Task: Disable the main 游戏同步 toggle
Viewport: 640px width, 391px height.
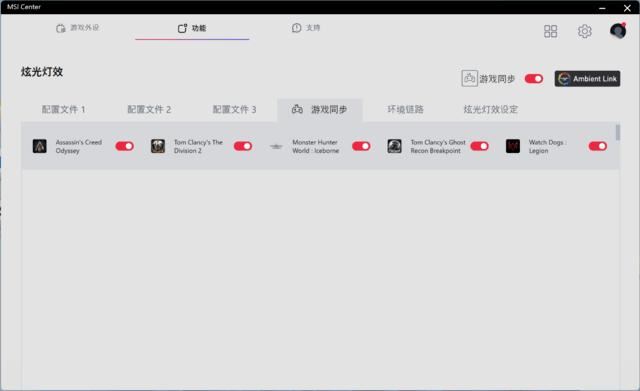Action: click(x=533, y=79)
